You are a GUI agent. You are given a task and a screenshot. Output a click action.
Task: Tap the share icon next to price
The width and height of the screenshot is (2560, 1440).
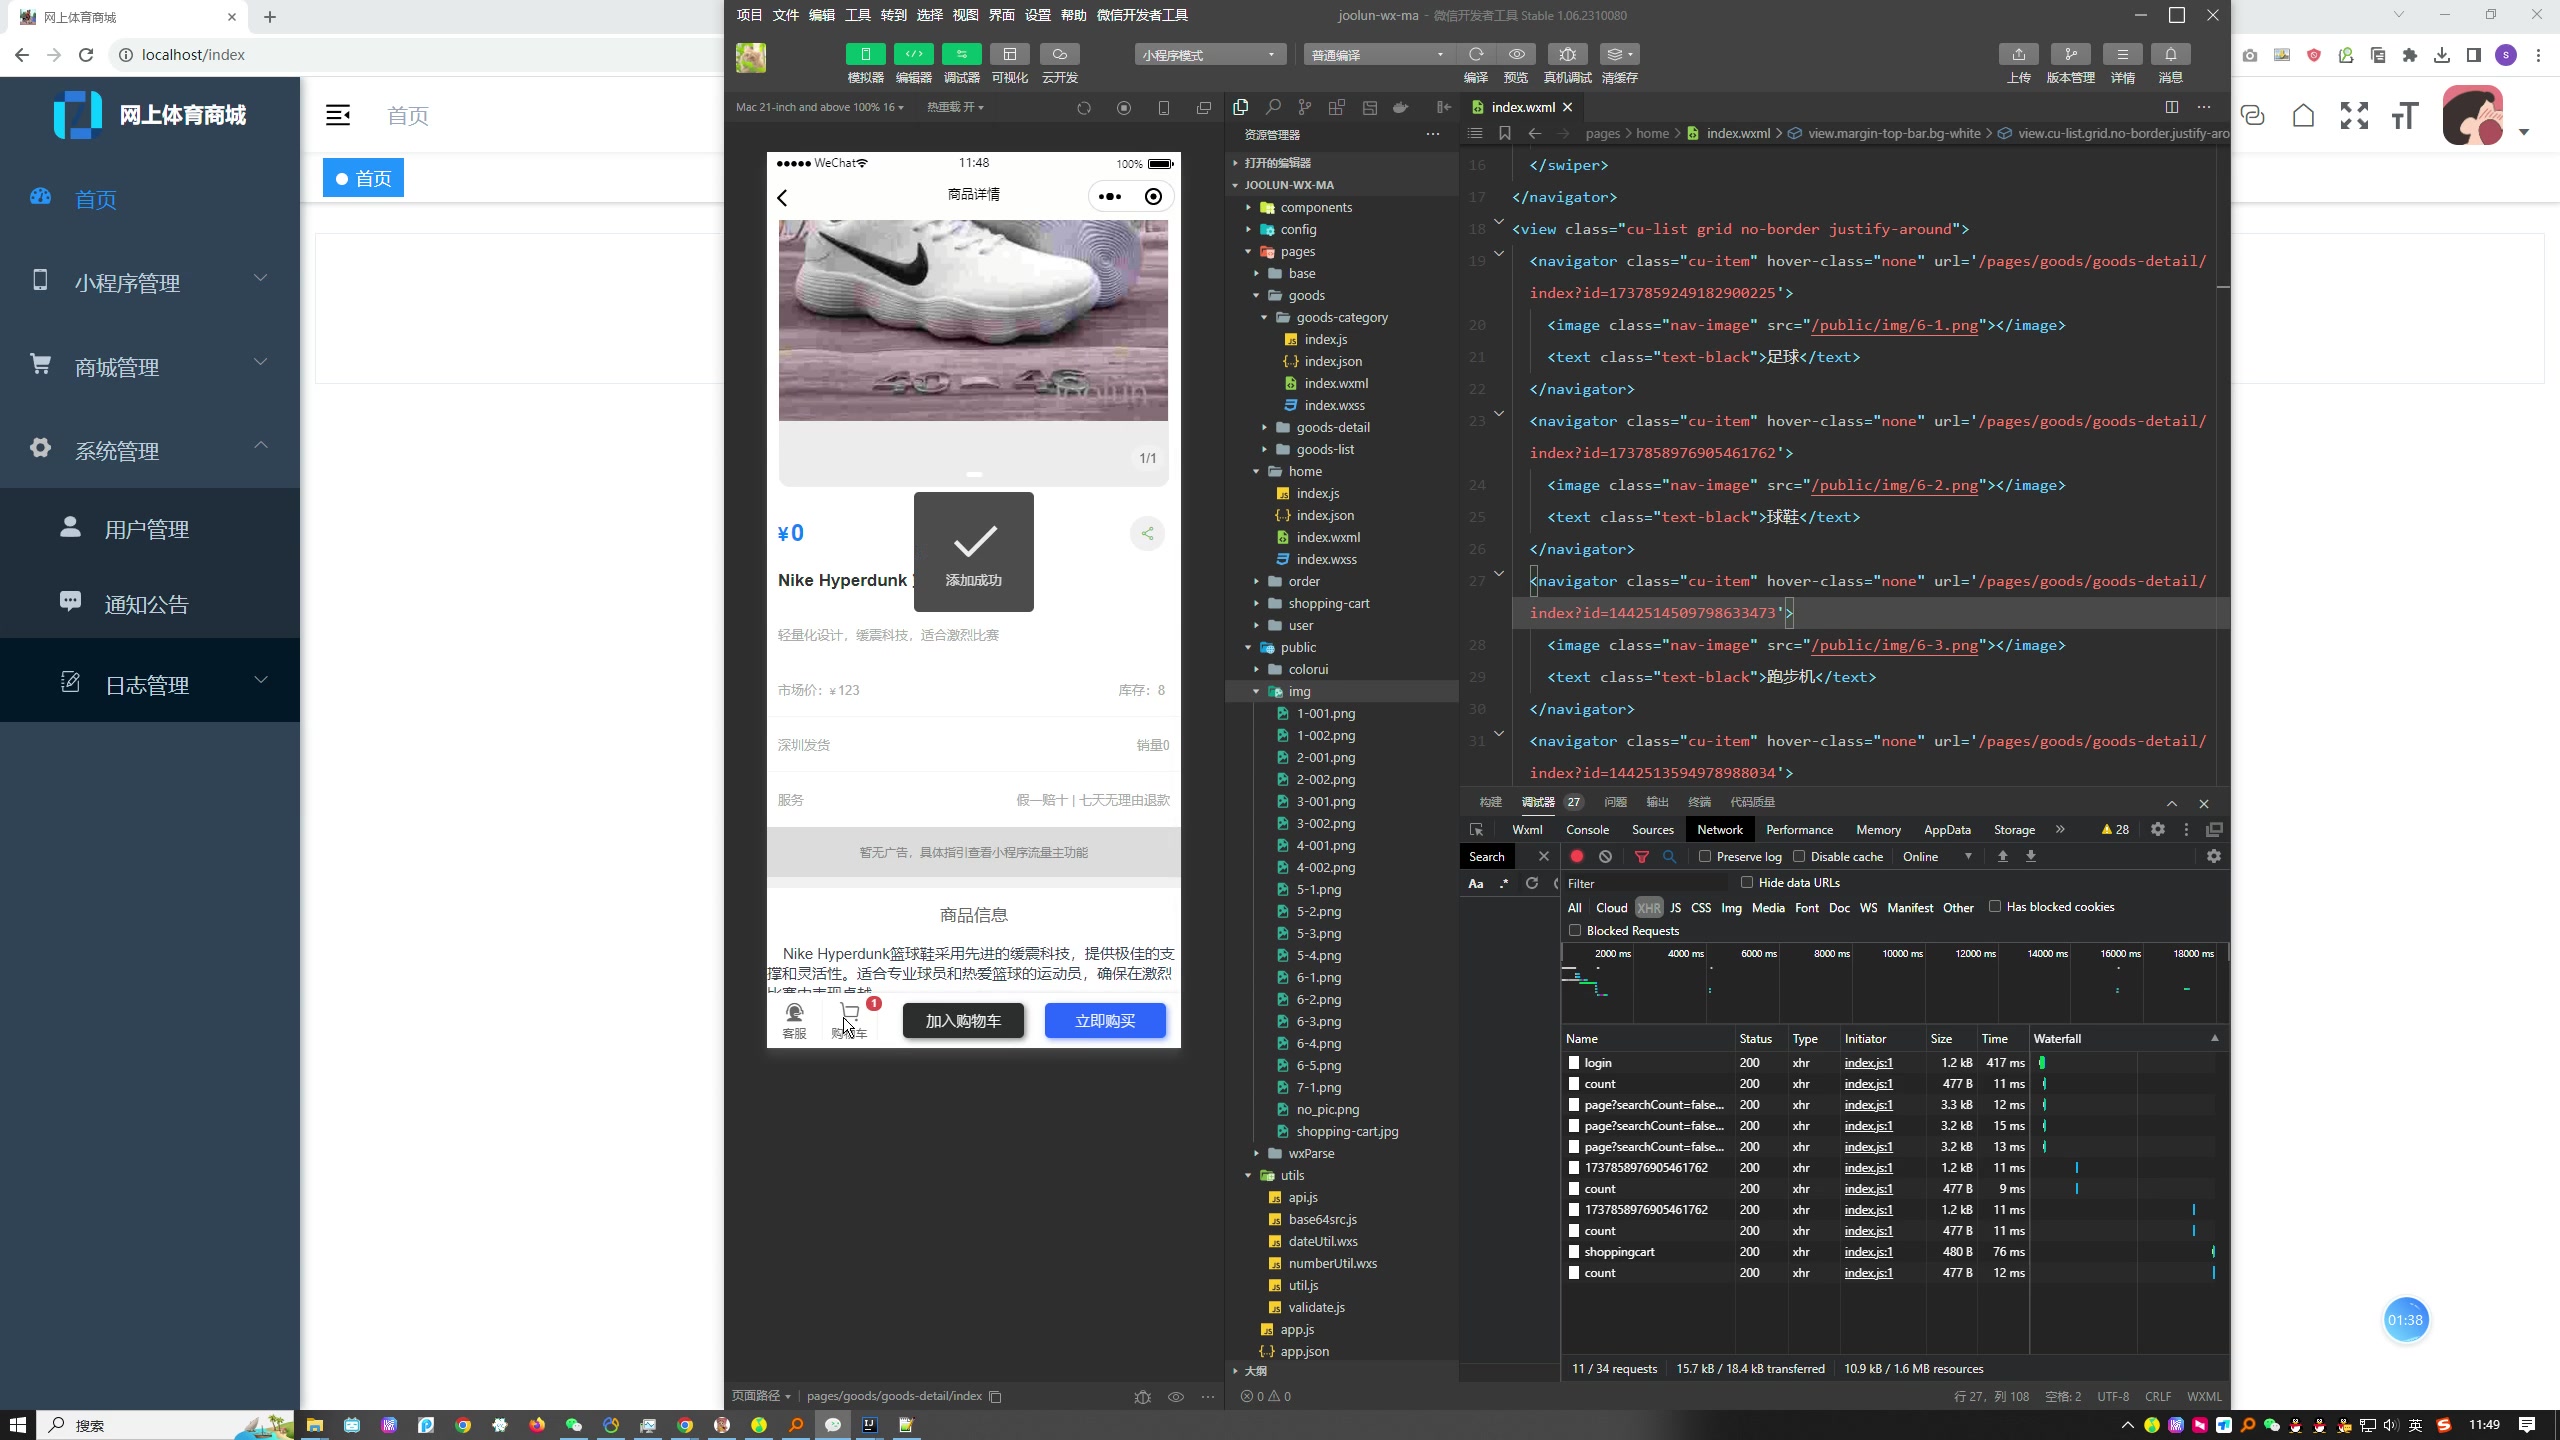1147,533
